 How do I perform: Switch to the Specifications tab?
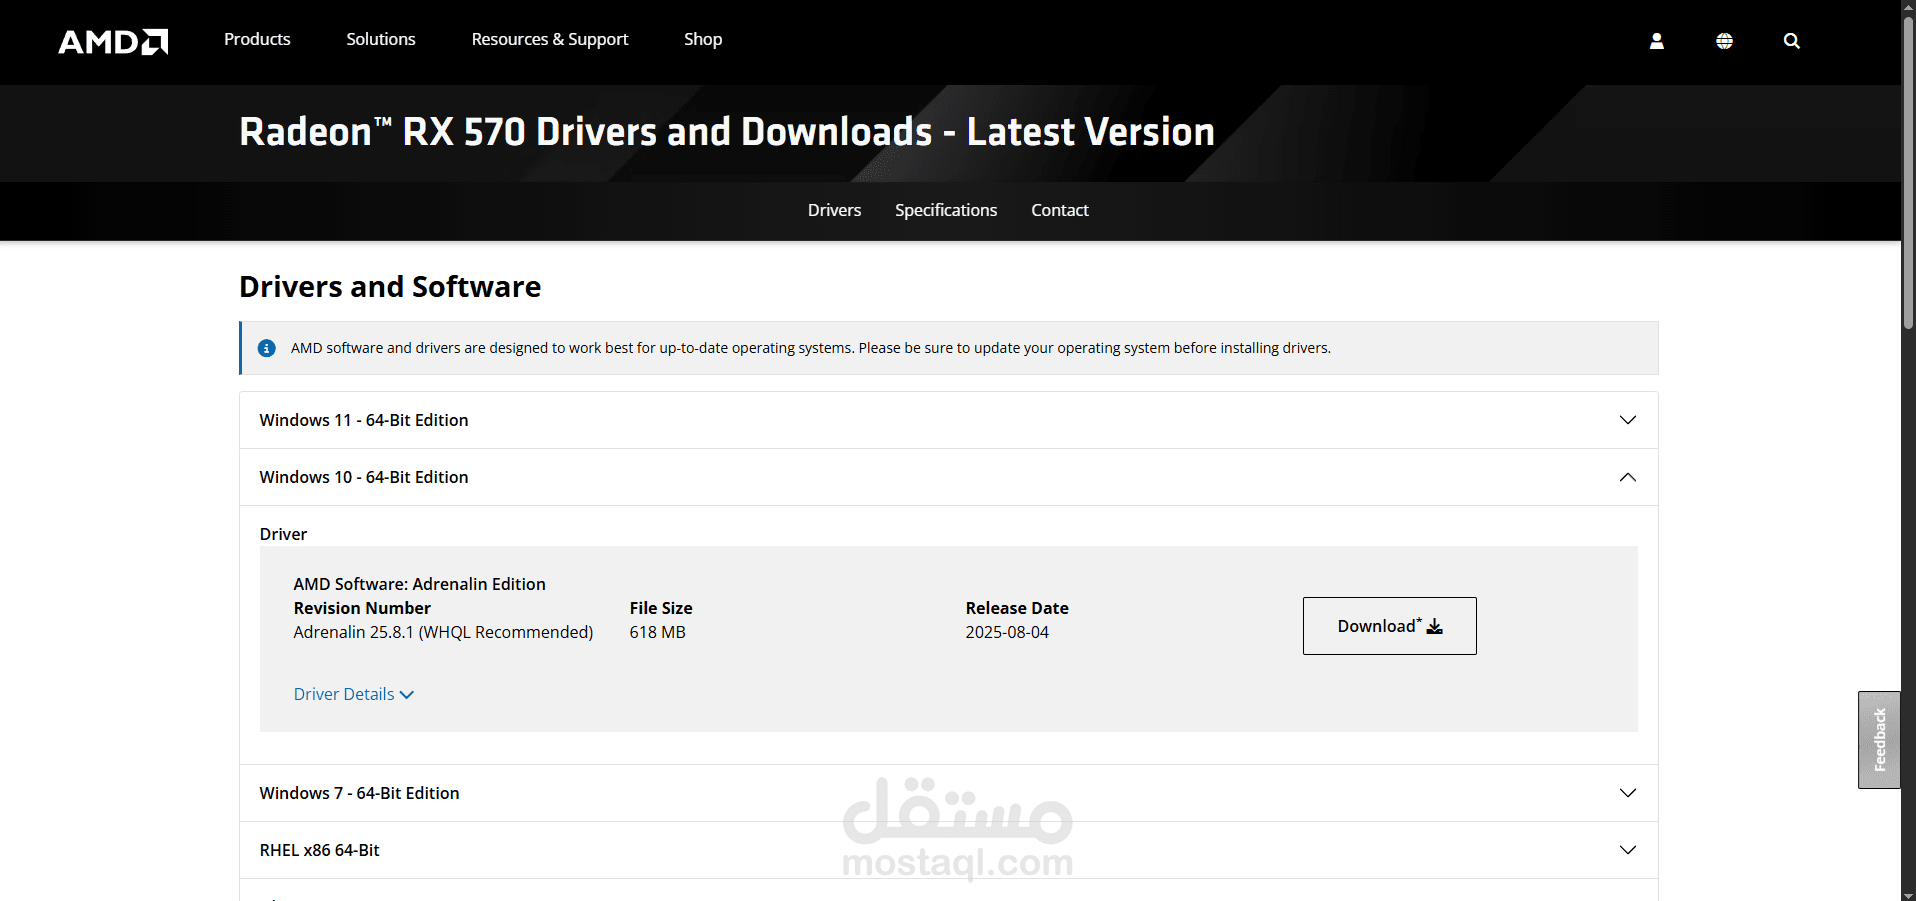tap(946, 210)
